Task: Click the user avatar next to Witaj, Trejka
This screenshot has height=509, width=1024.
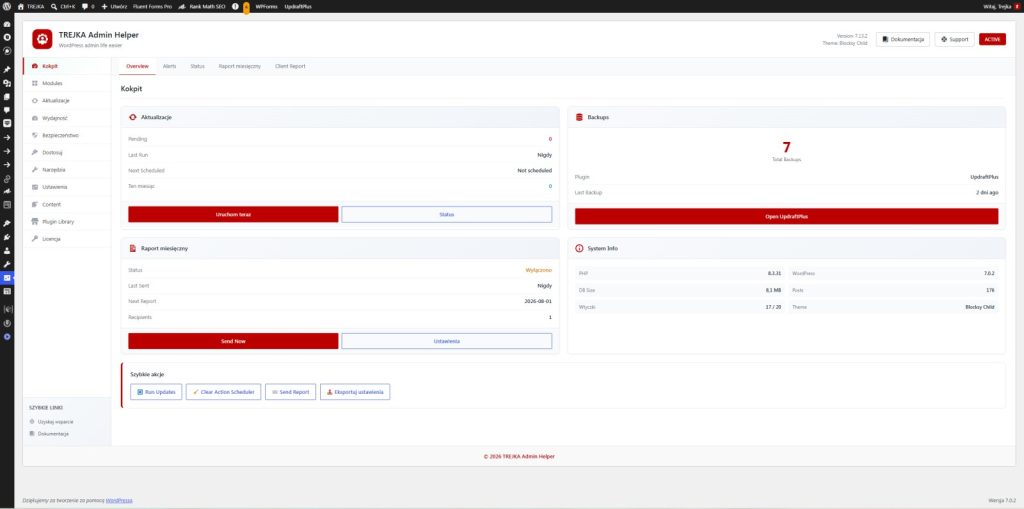Action: click(x=1016, y=6)
